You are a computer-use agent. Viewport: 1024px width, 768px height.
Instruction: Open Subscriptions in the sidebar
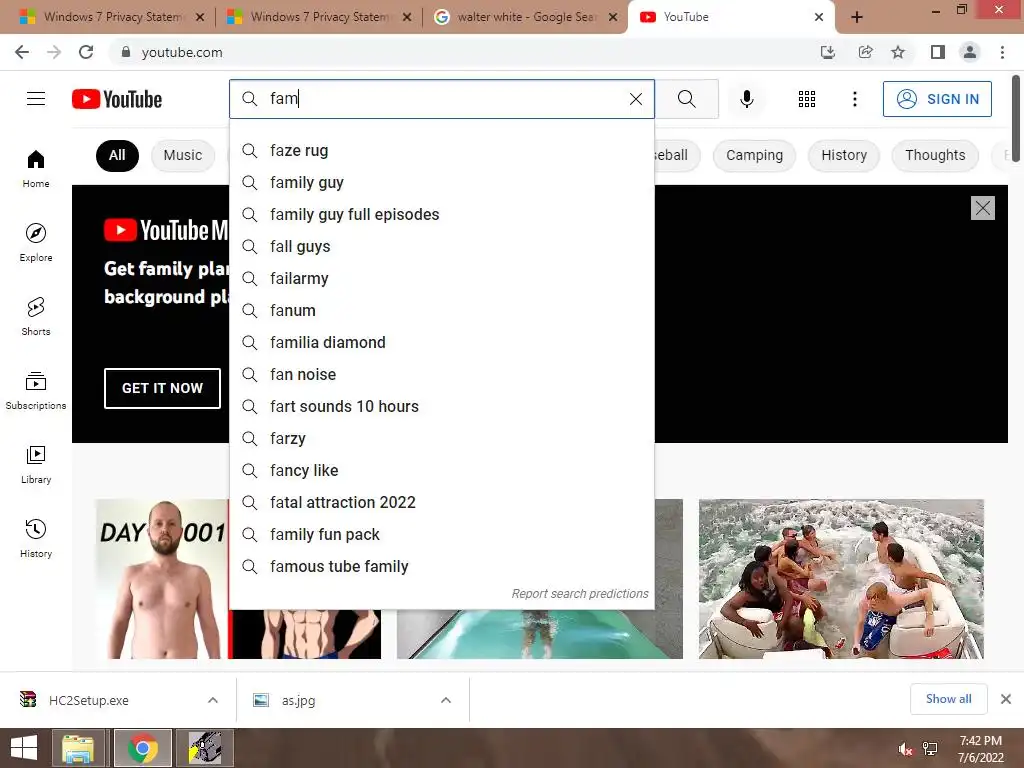[36, 391]
